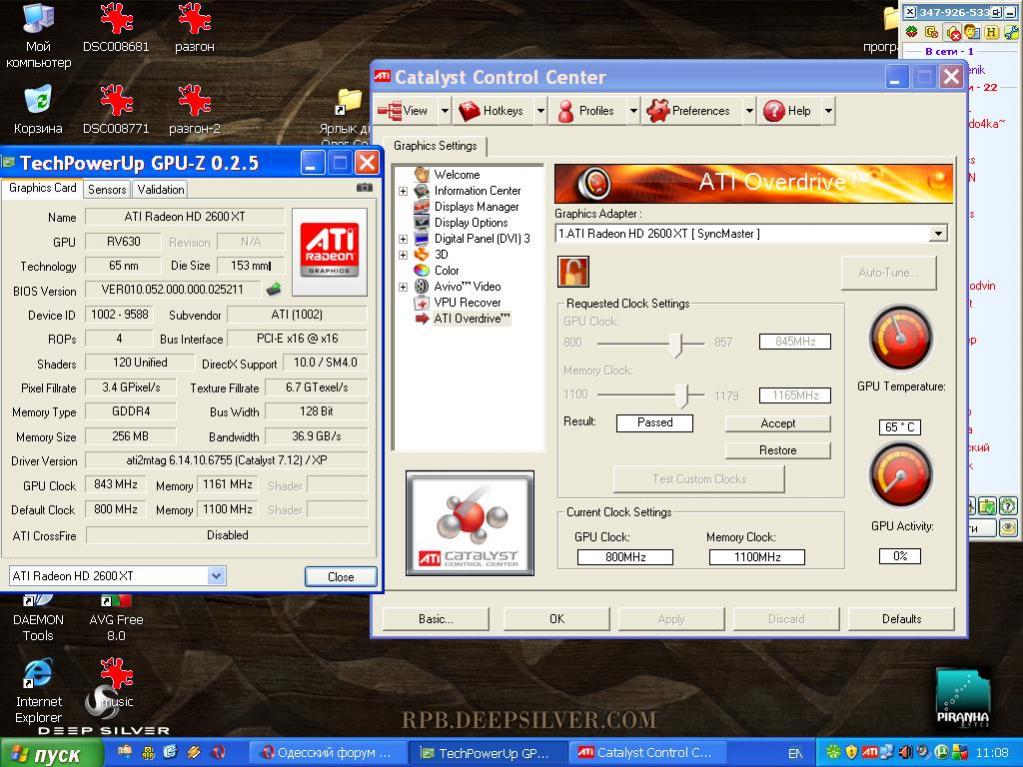This screenshot has width=1023, height=767.
Task: Toggle the messenger groups G icon
Action: [x=932, y=31]
